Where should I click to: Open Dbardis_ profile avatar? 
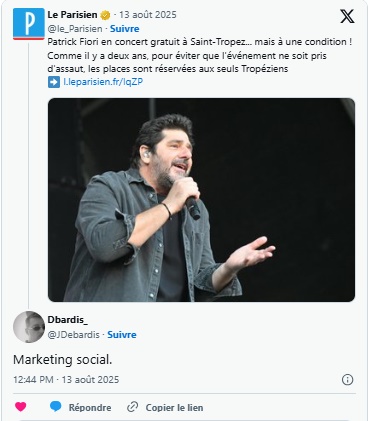click(x=29, y=327)
